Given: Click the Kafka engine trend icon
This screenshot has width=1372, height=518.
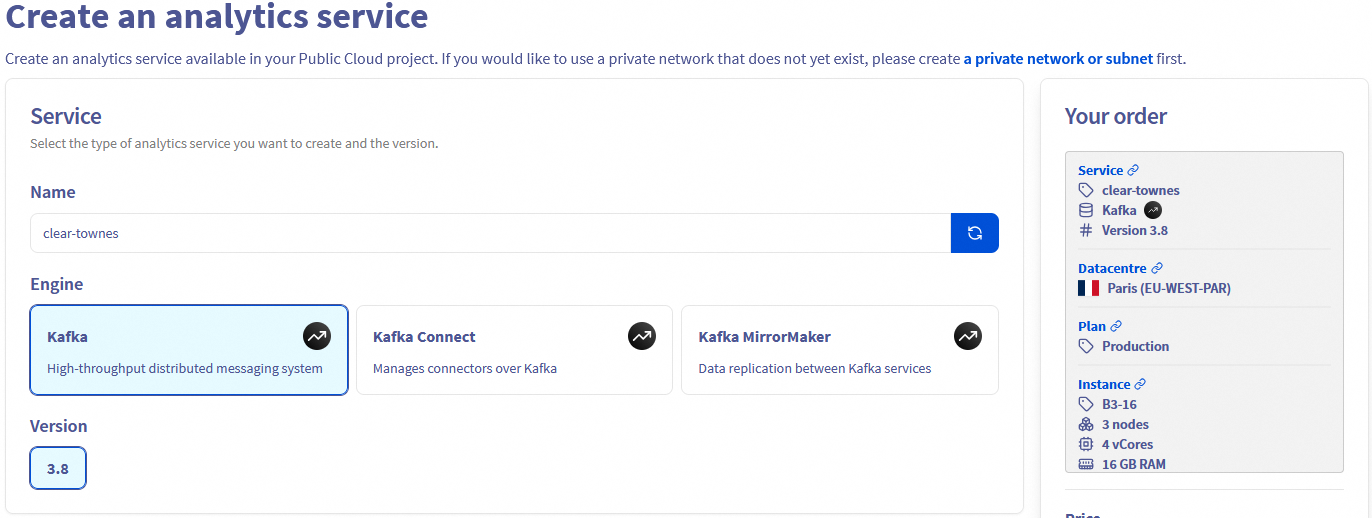Looking at the screenshot, I should point(317,337).
